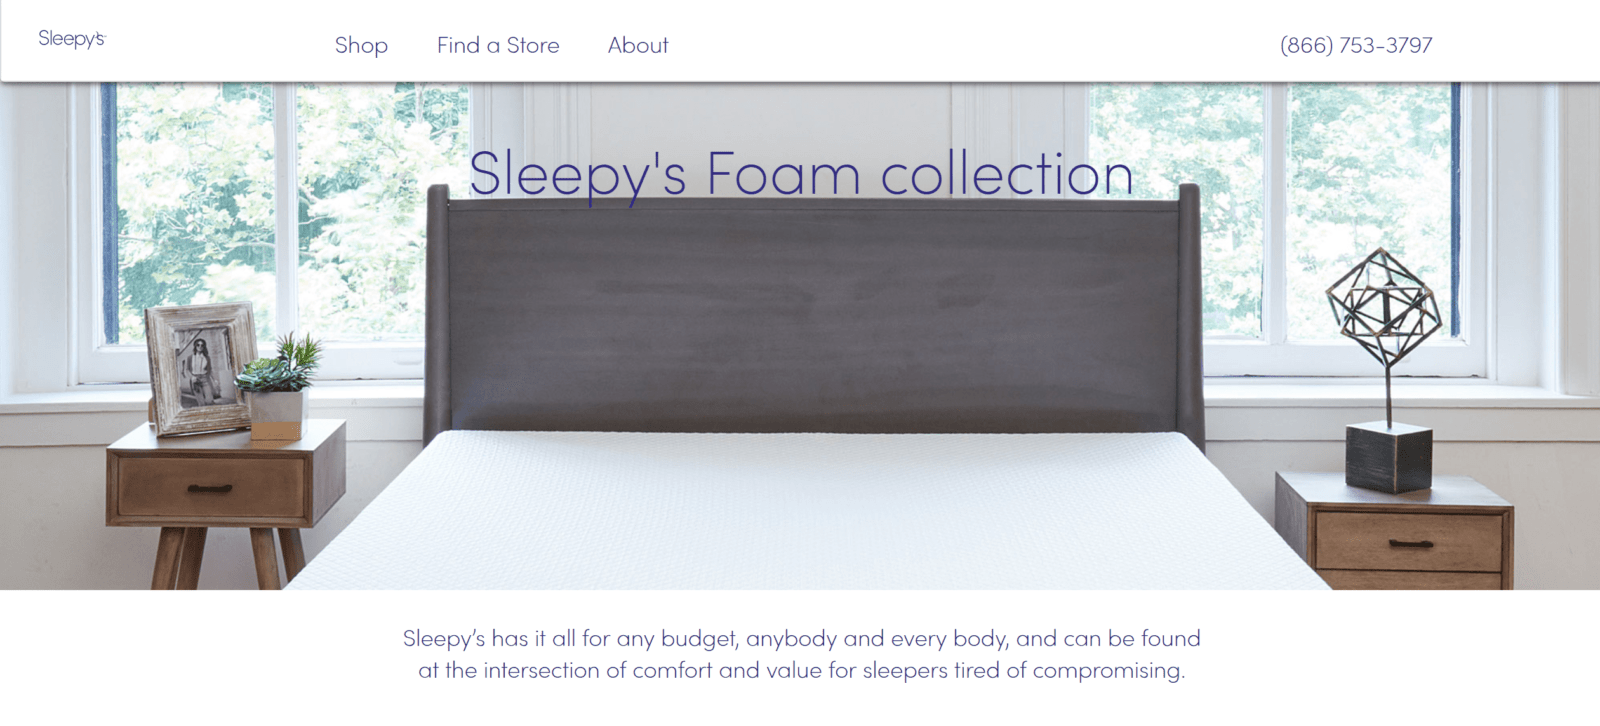This screenshot has height=726, width=1600.
Task: Click the "Sleepy's has it all" tagline line
Action: [801, 638]
